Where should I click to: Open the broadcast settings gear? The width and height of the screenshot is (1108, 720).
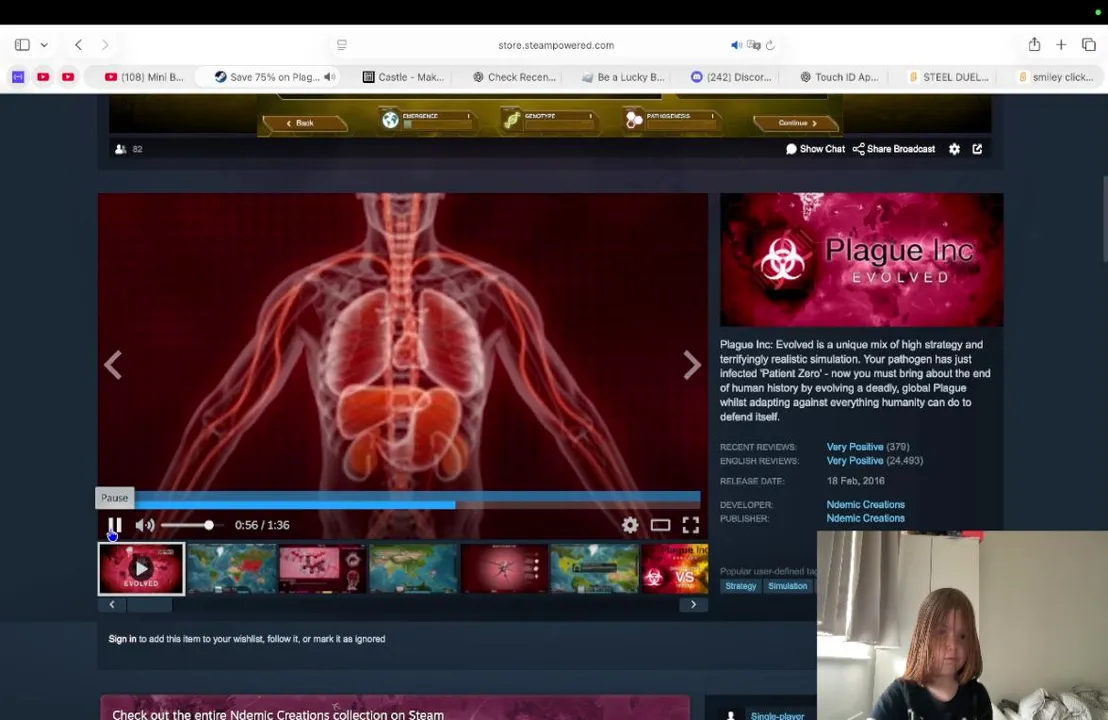pyautogui.click(x=954, y=149)
